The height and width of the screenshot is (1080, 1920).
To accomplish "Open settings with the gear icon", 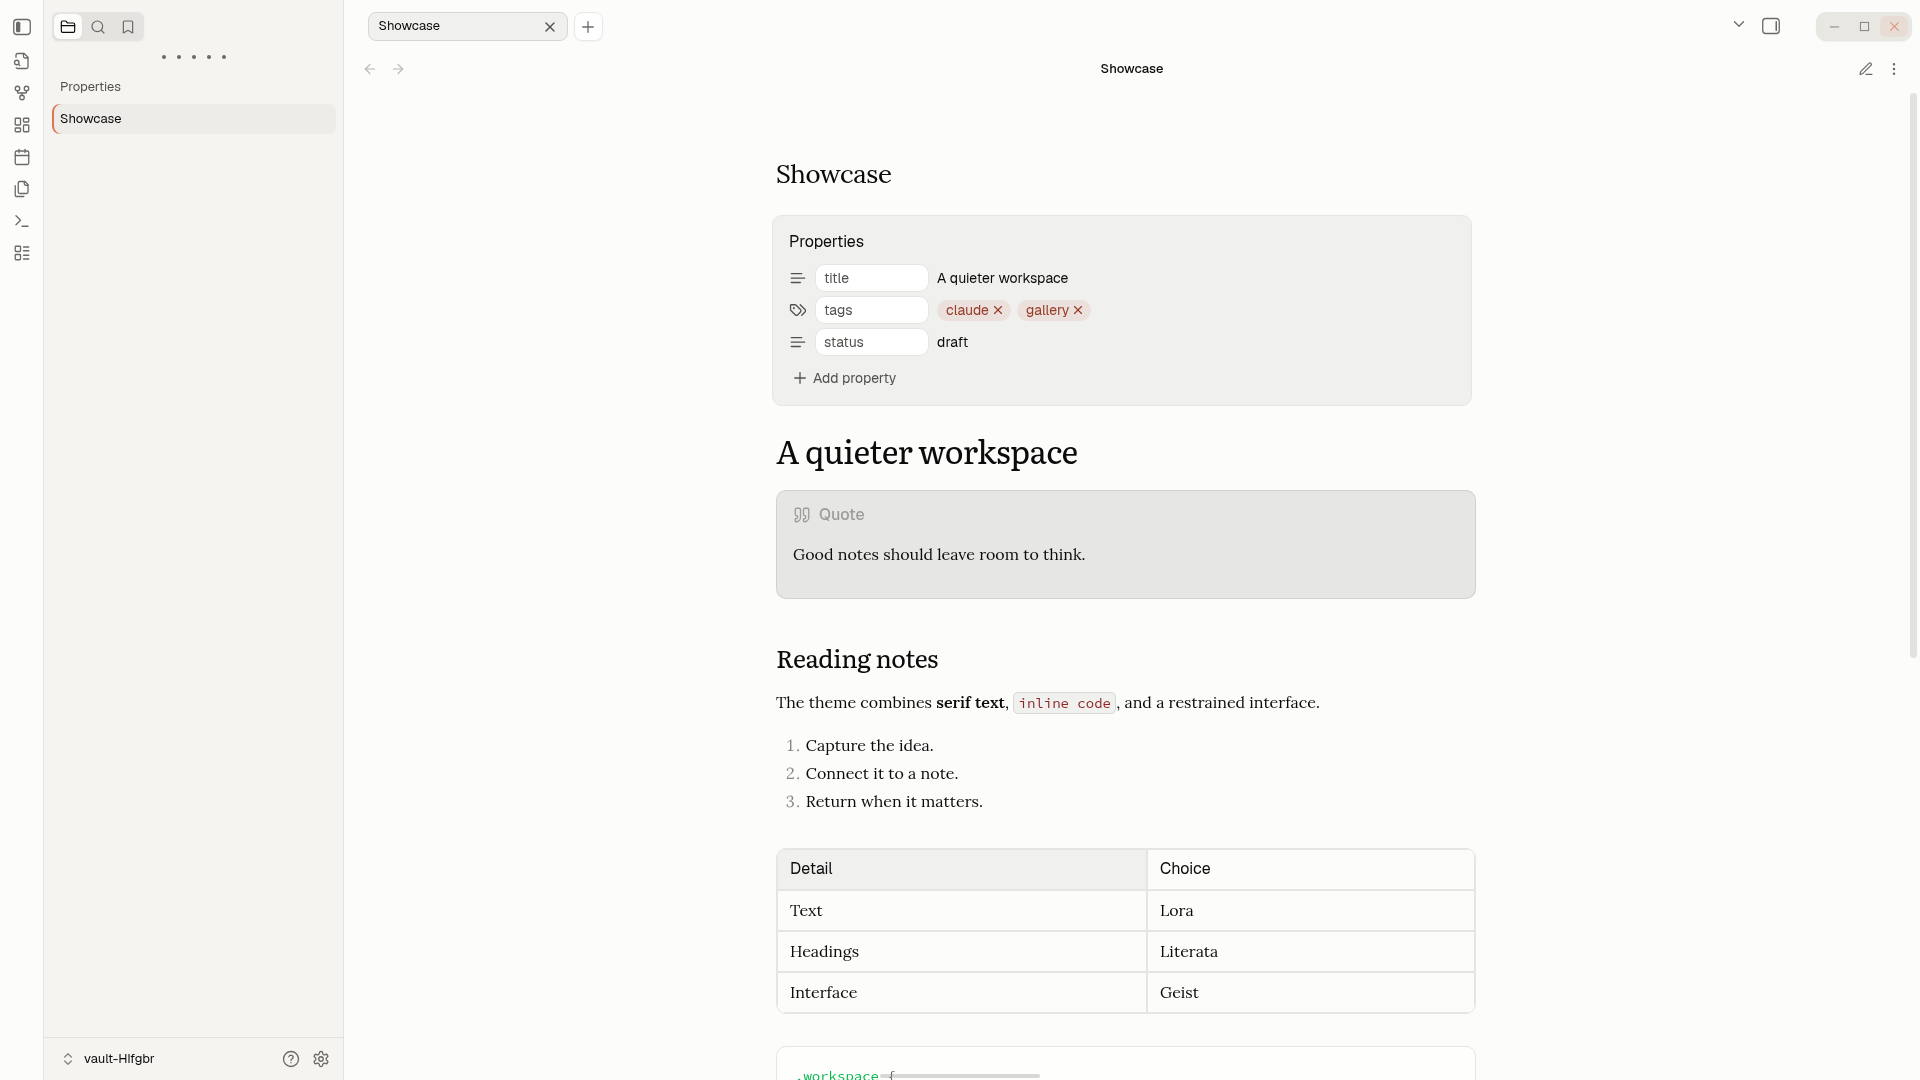I will point(321,1059).
